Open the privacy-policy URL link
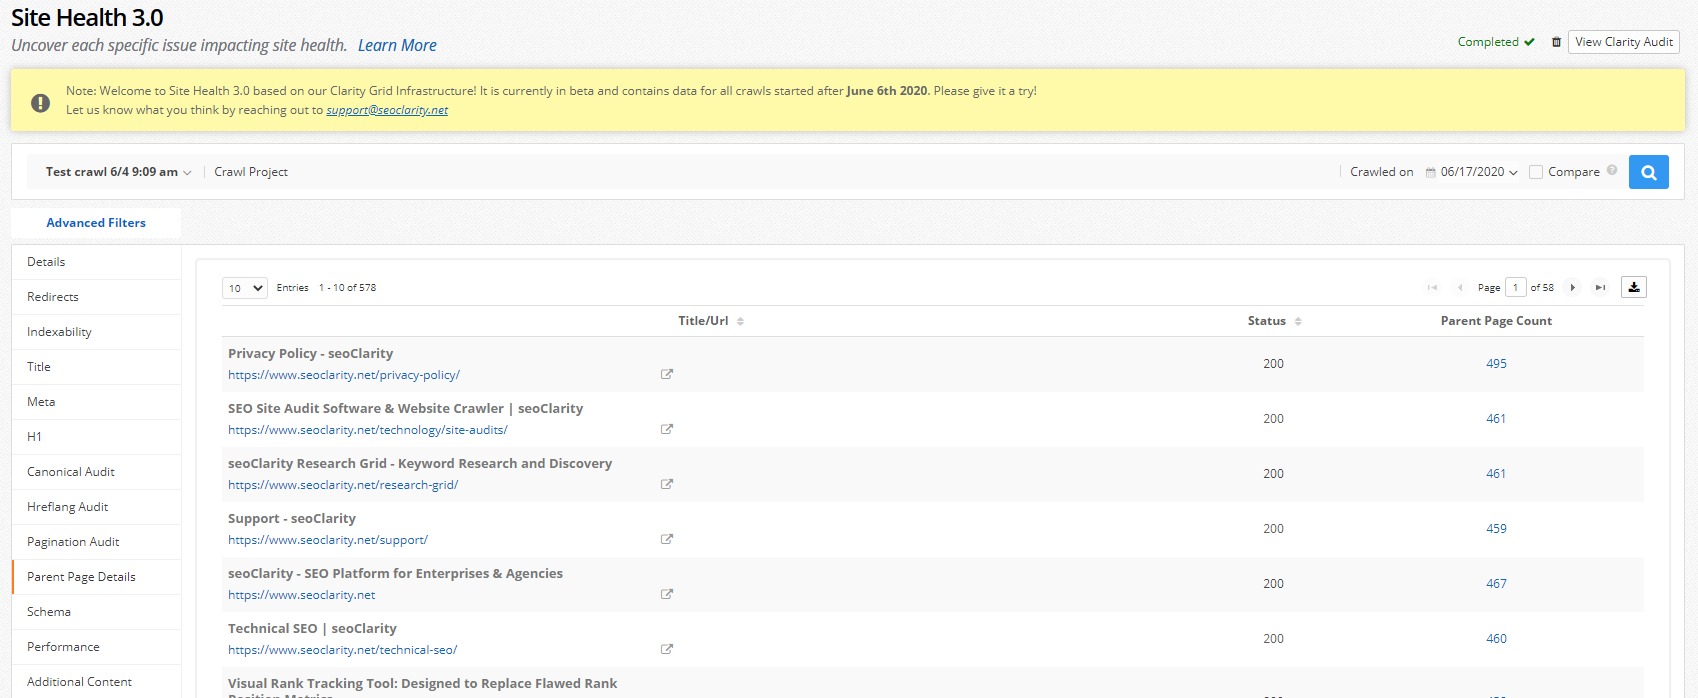The width and height of the screenshot is (1698, 698). coord(344,375)
